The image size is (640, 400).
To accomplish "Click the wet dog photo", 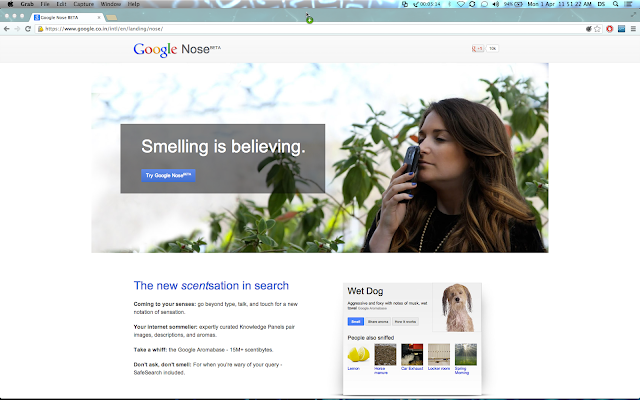I will coord(457,307).
